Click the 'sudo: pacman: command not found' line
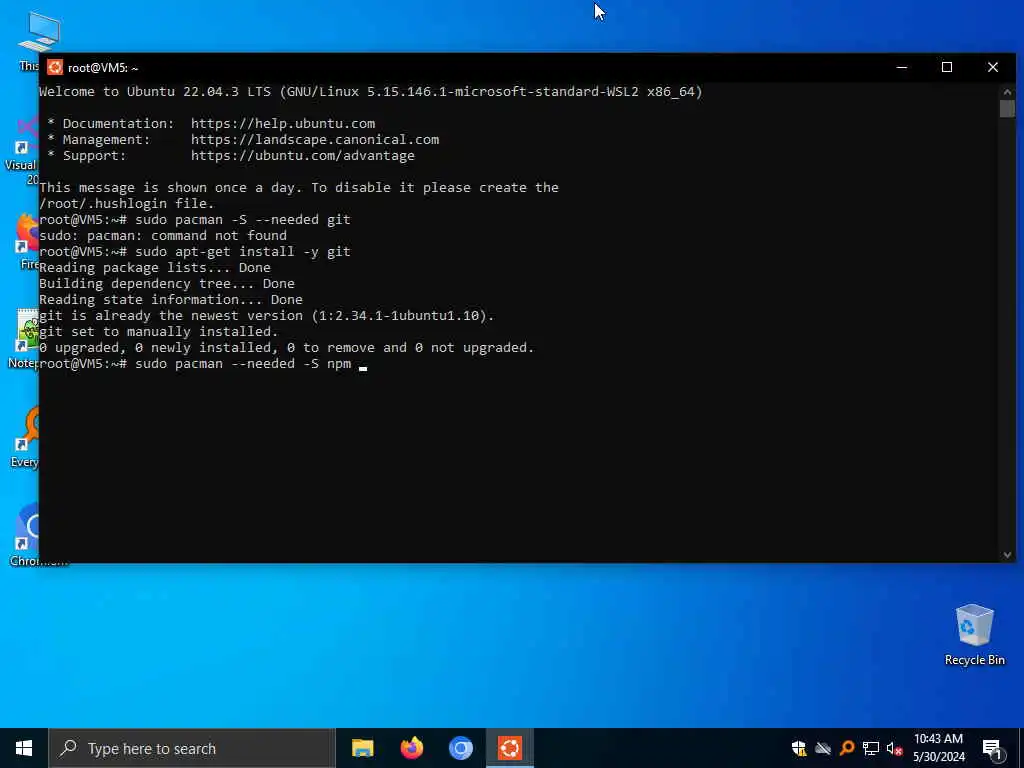This screenshot has width=1024, height=768. (163, 235)
